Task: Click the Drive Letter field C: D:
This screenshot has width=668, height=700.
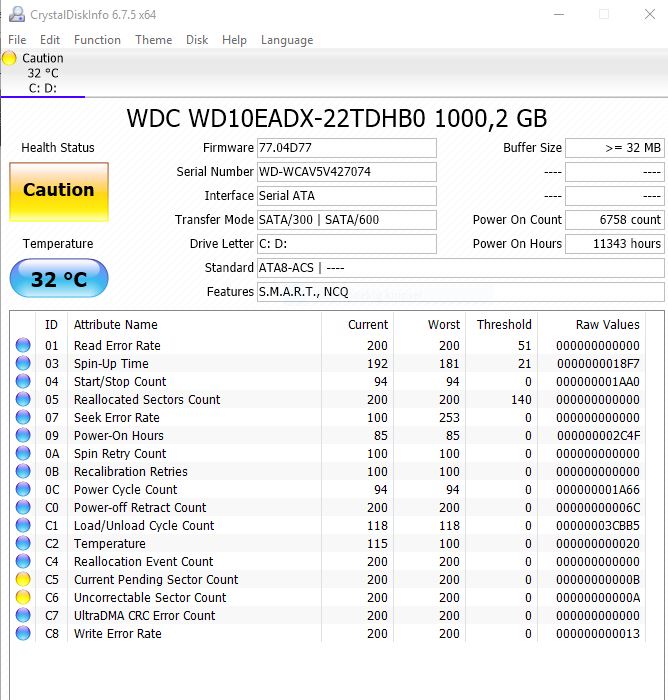Action: coord(347,244)
